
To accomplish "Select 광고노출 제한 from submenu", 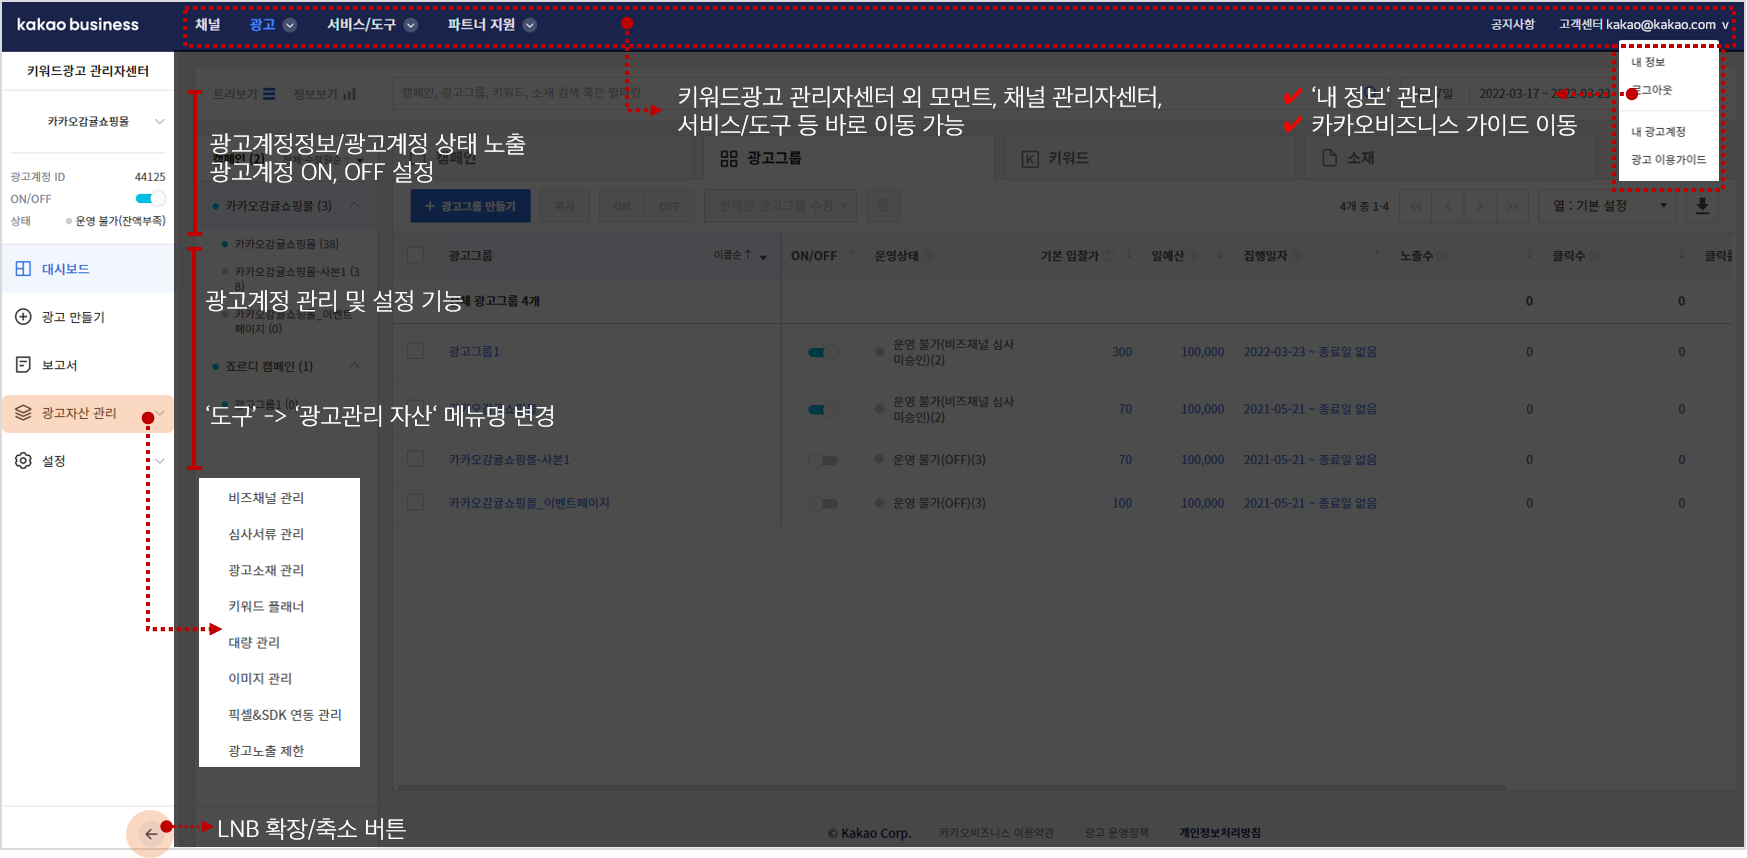I will coord(266,751).
